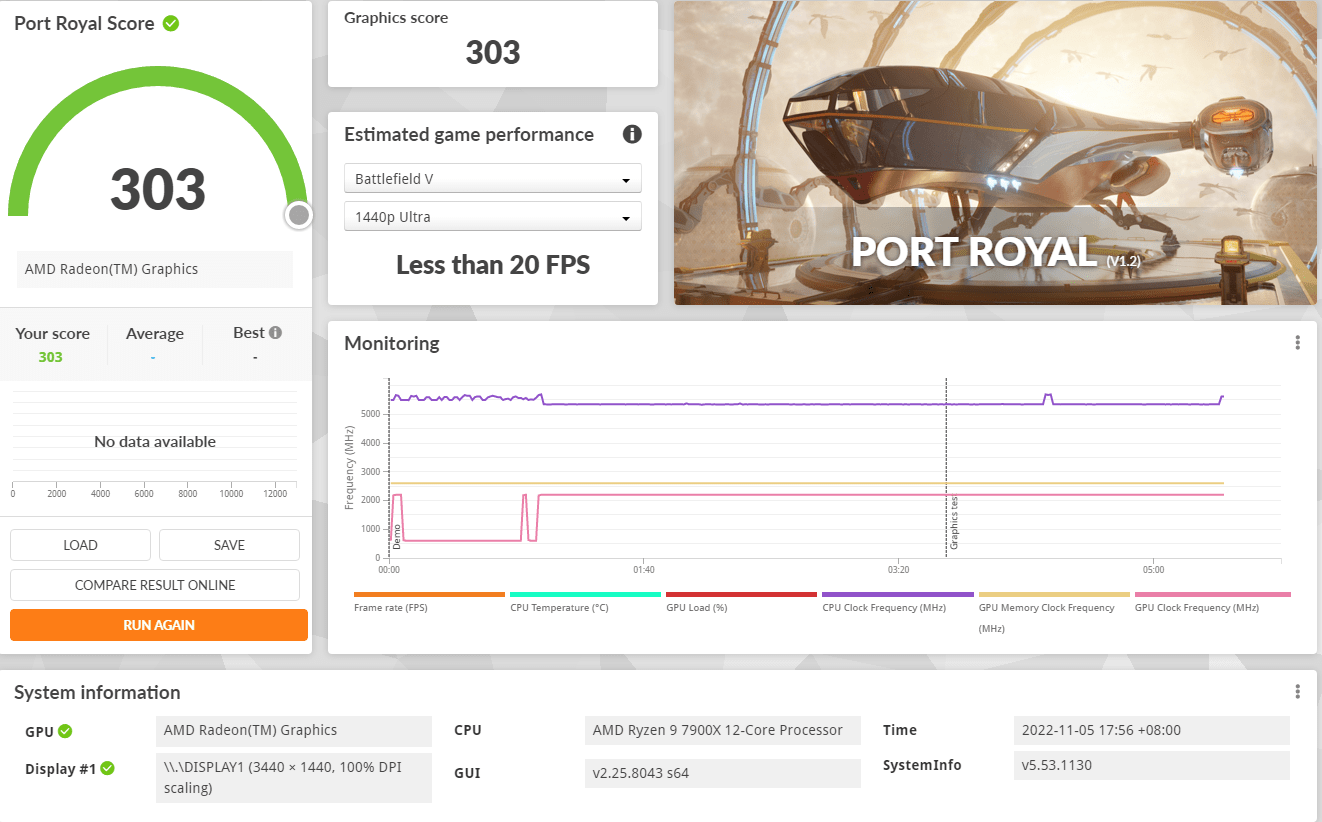Click the DISPLAY1 3440 × 1440 field
The height and width of the screenshot is (822, 1322).
click(x=294, y=778)
